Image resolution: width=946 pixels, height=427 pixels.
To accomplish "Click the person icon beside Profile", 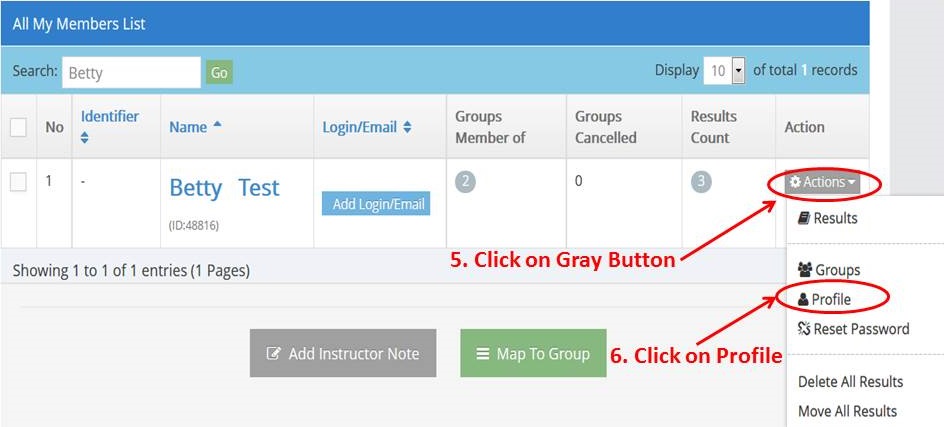I will click(803, 299).
